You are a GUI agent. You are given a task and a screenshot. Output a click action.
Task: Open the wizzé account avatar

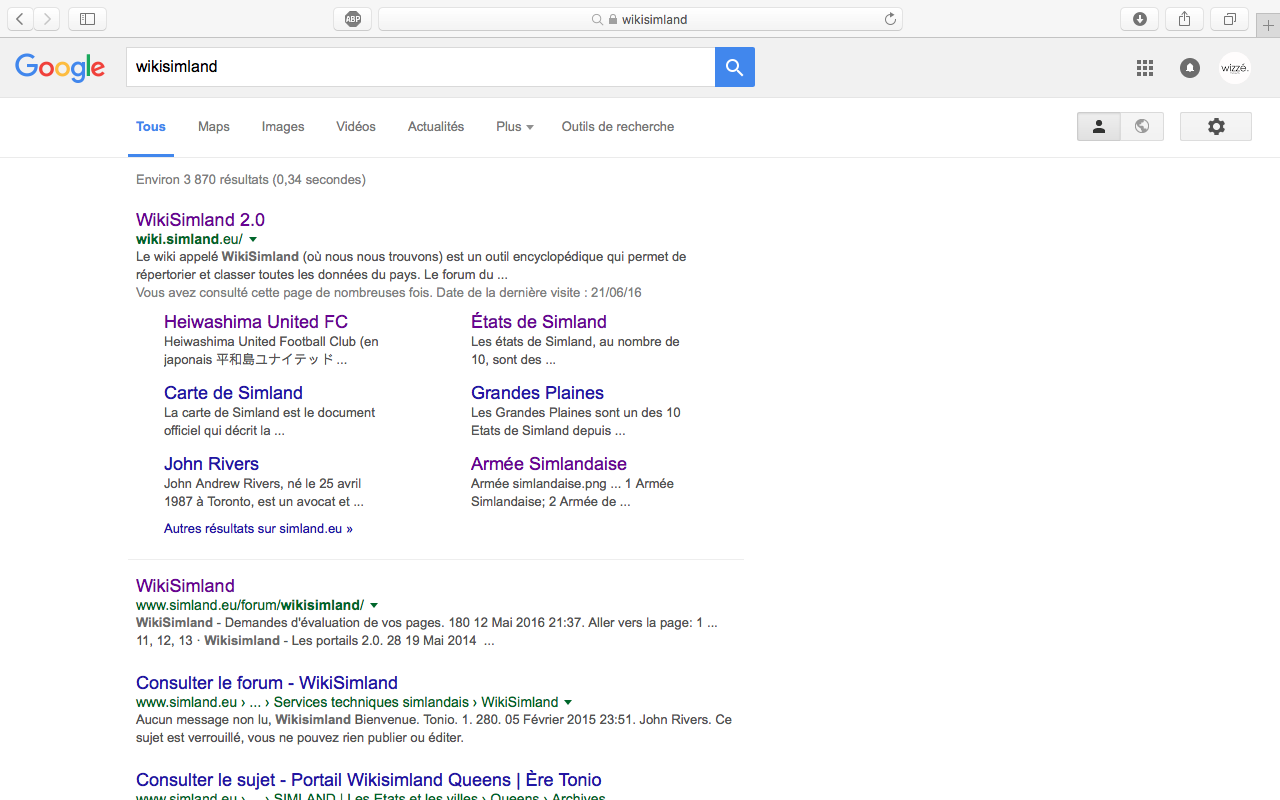click(x=1234, y=68)
